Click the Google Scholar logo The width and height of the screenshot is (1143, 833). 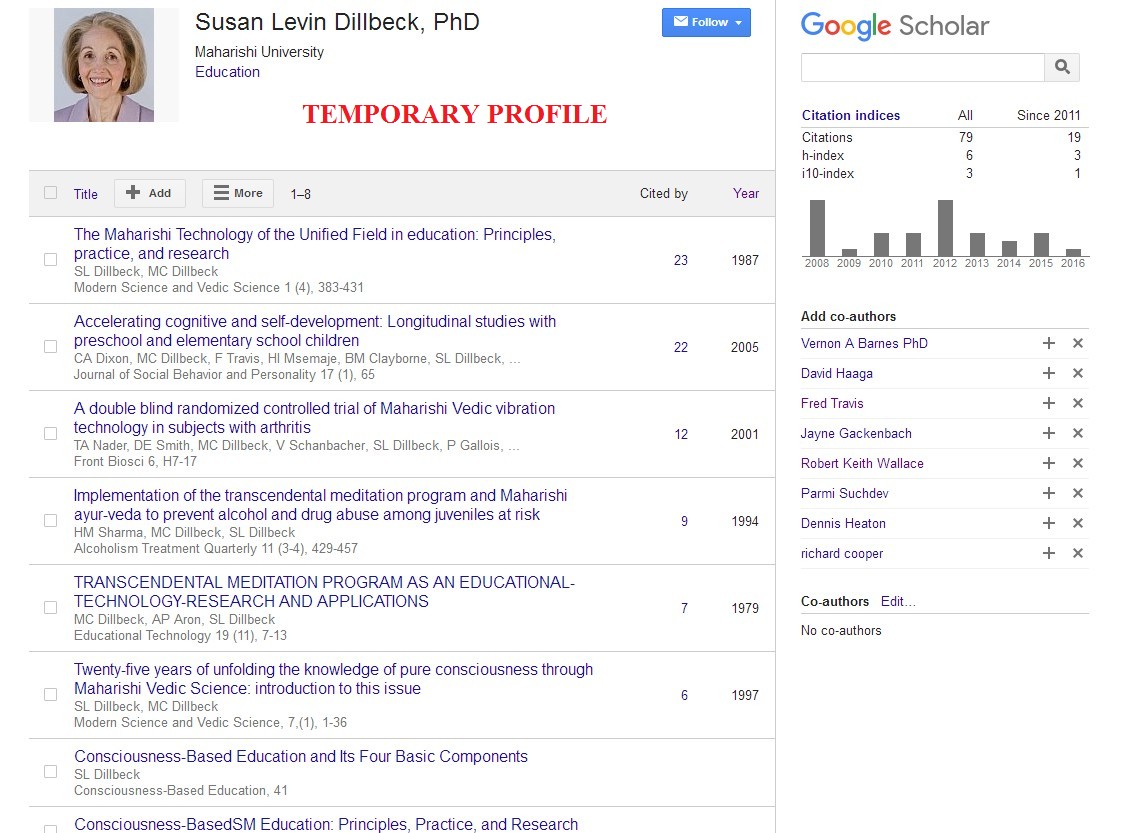click(x=894, y=26)
